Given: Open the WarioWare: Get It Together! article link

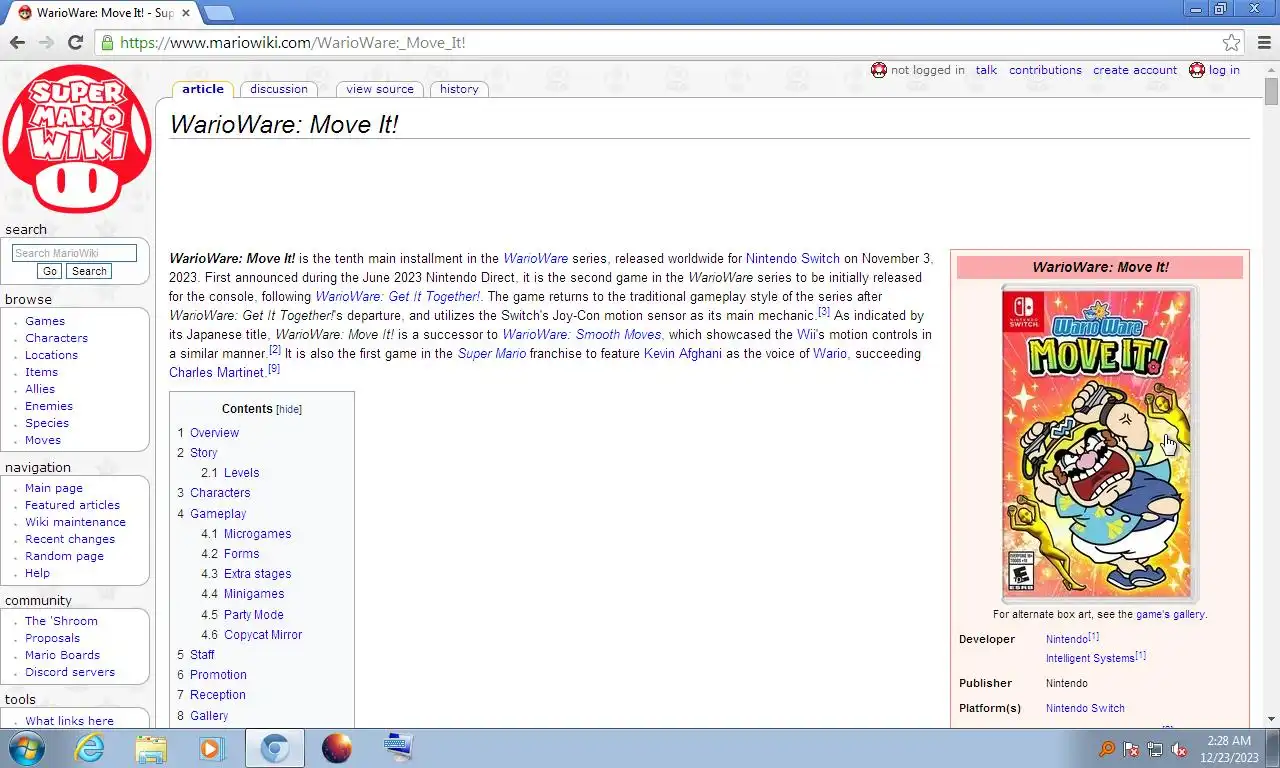Looking at the screenshot, I should tap(398, 297).
